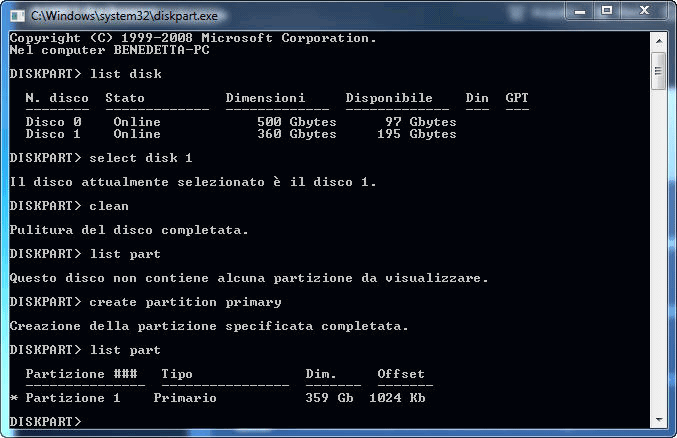Select the Disco 0 row
677x438 pixels.
click(240, 122)
